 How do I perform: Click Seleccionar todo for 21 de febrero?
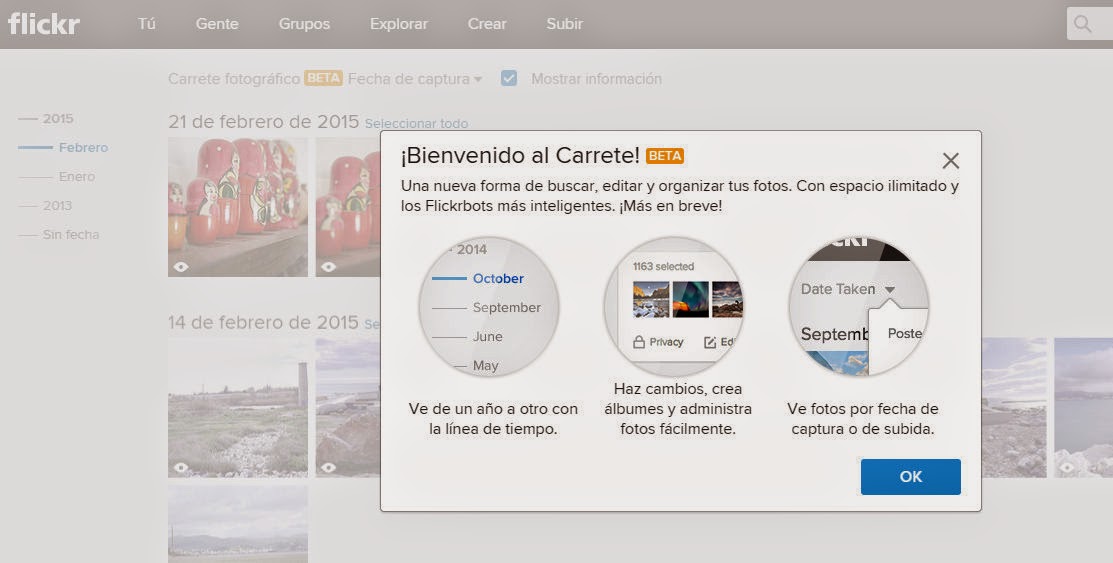(x=416, y=124)
